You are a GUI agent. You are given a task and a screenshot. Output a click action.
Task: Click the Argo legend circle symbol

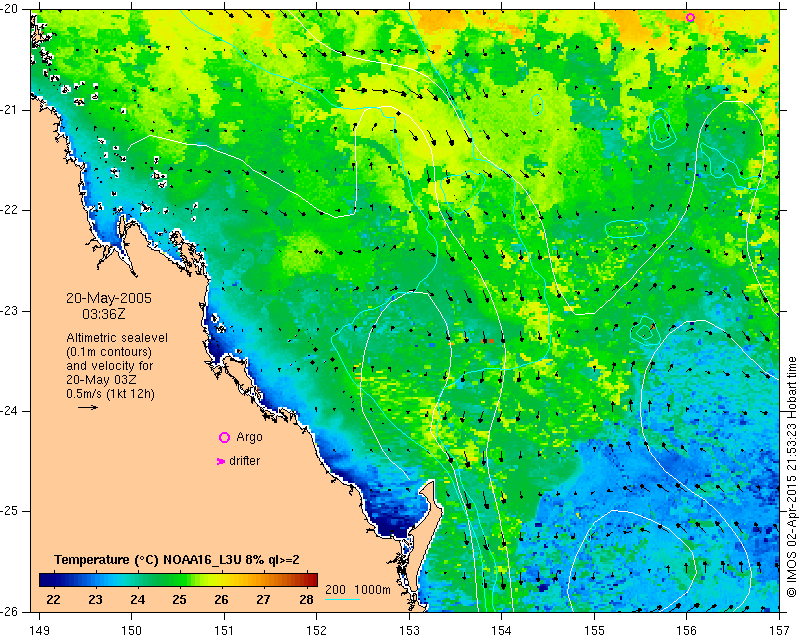coord(224,437)
